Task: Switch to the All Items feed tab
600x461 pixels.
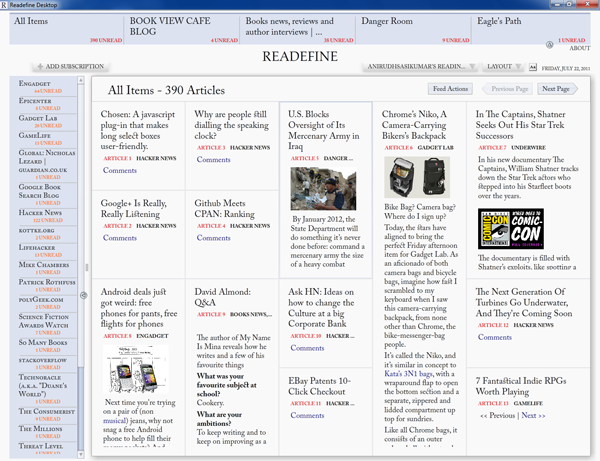Action: coord(66,30)
